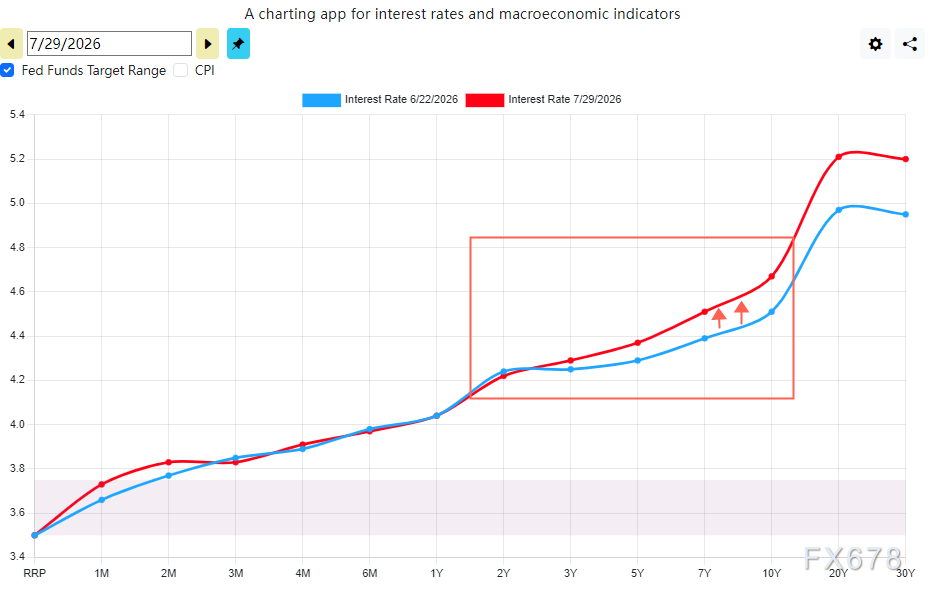Select the red 4M data point
The width and height of the screenshot is (932, 594).
point(303,444)
